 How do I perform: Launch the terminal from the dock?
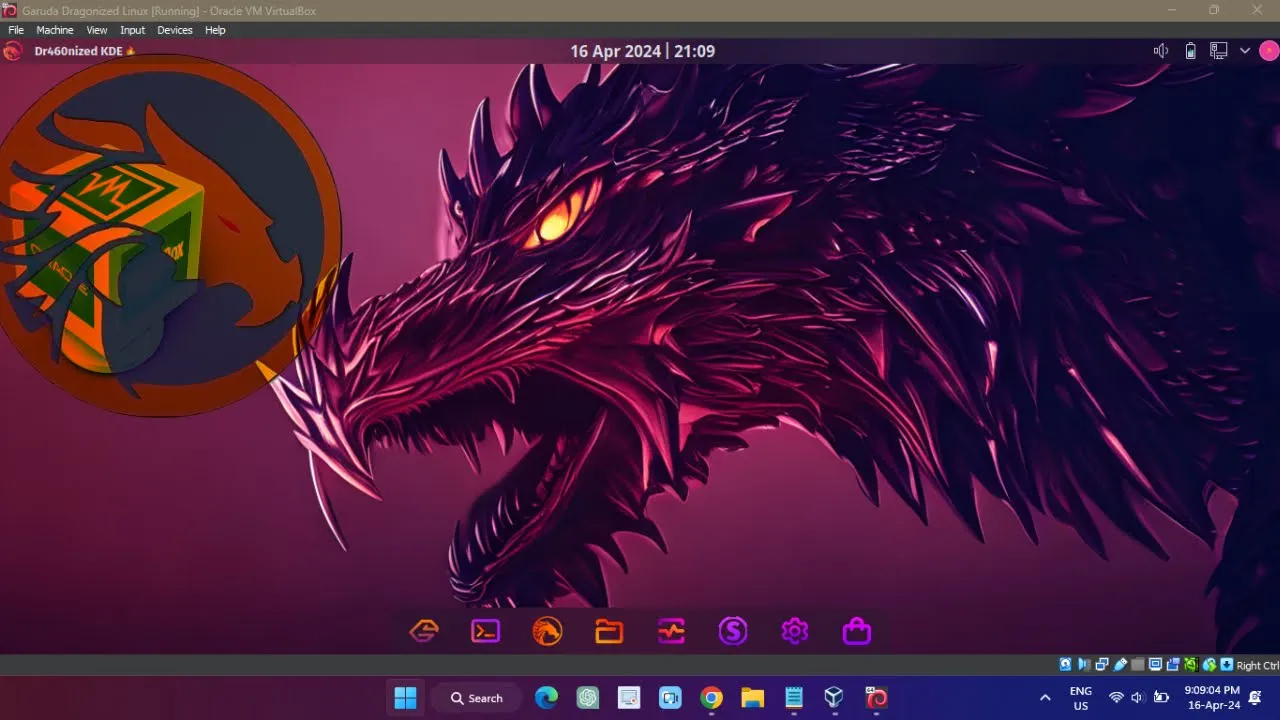point(486,631)
